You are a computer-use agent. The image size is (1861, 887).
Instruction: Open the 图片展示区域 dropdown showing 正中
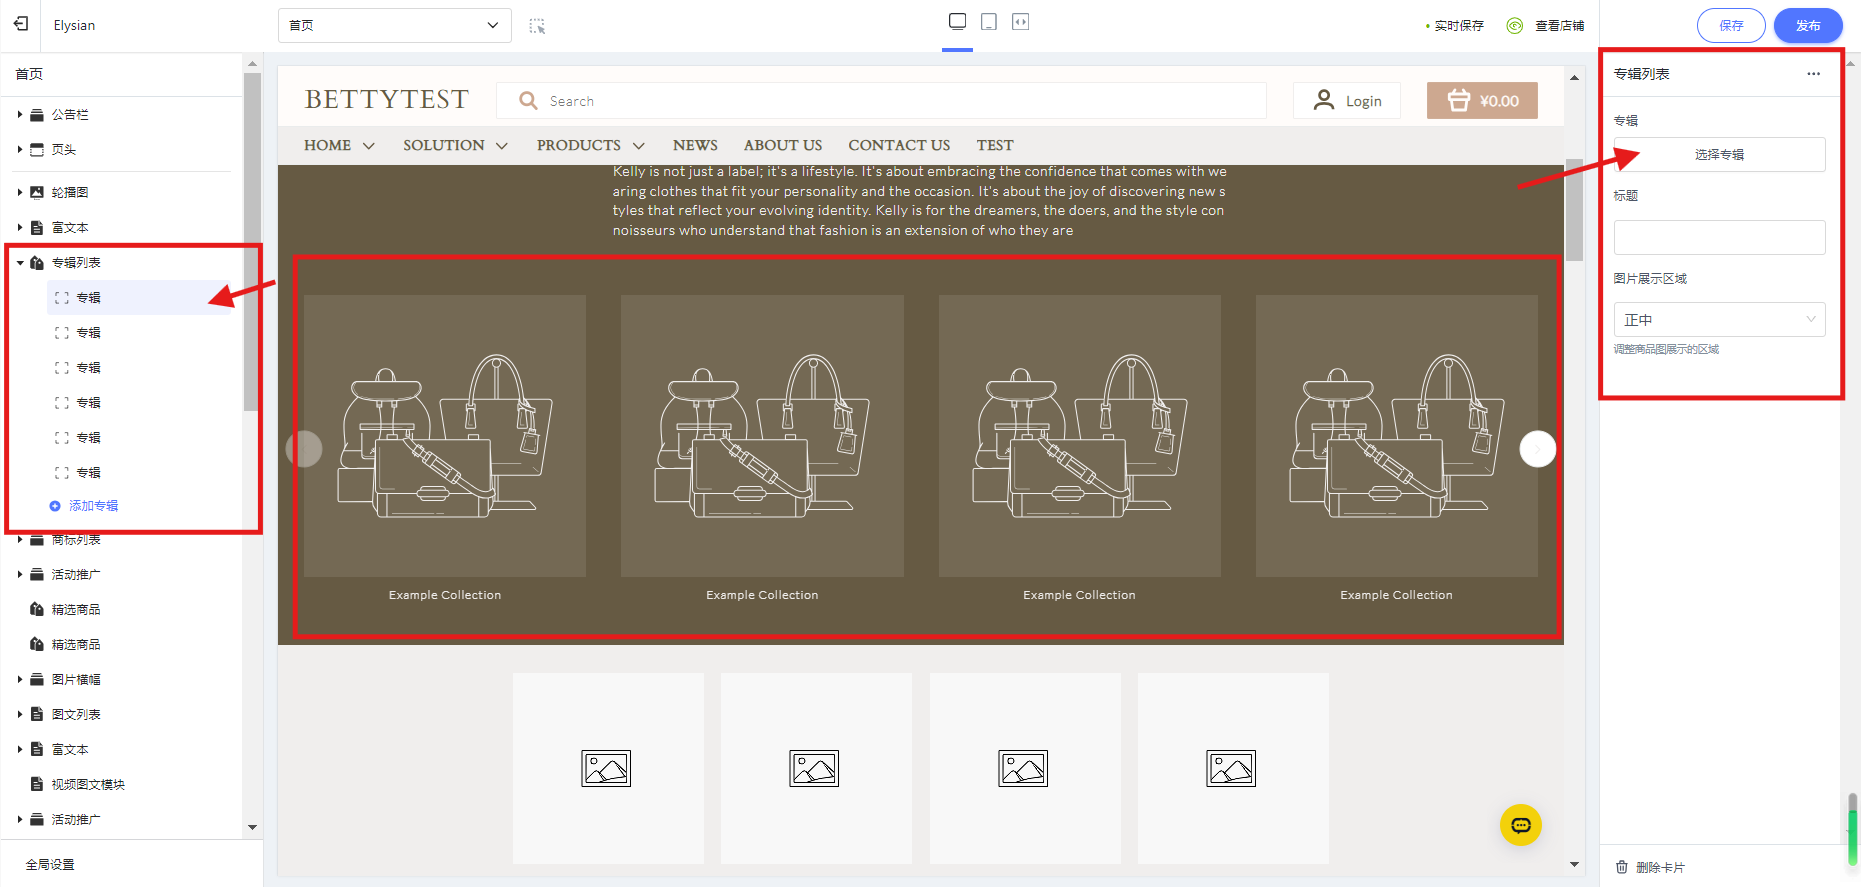tap(1718, 320)
